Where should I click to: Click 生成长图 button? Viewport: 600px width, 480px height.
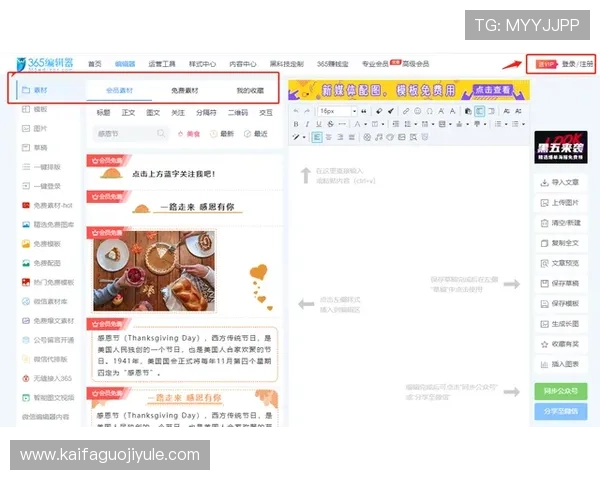click(x=561, y=324)
